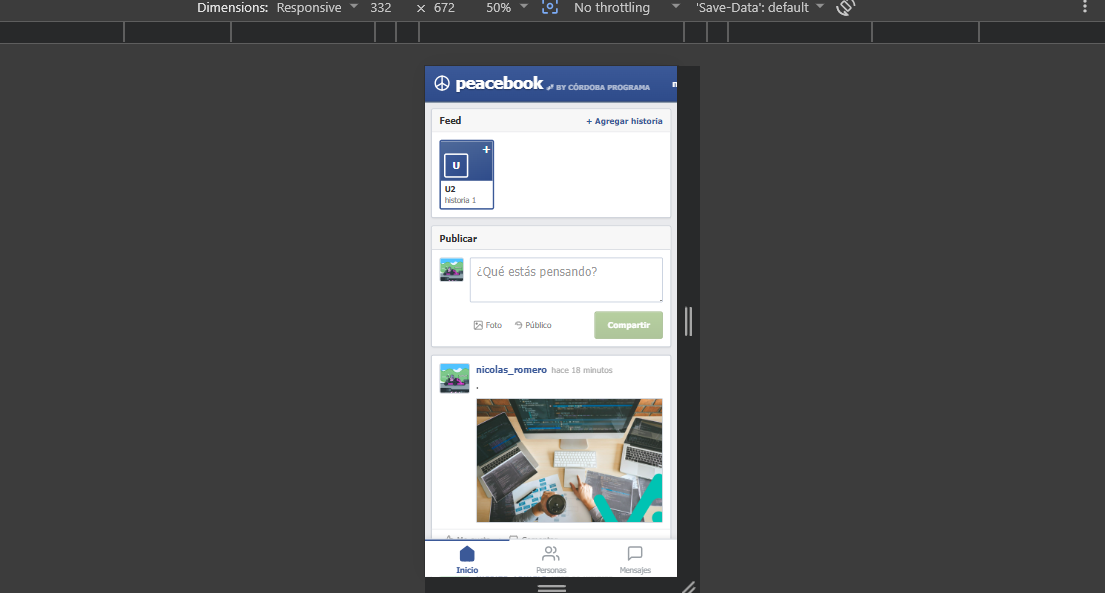Open the post photo of laptops

click(x=569, y=460)
